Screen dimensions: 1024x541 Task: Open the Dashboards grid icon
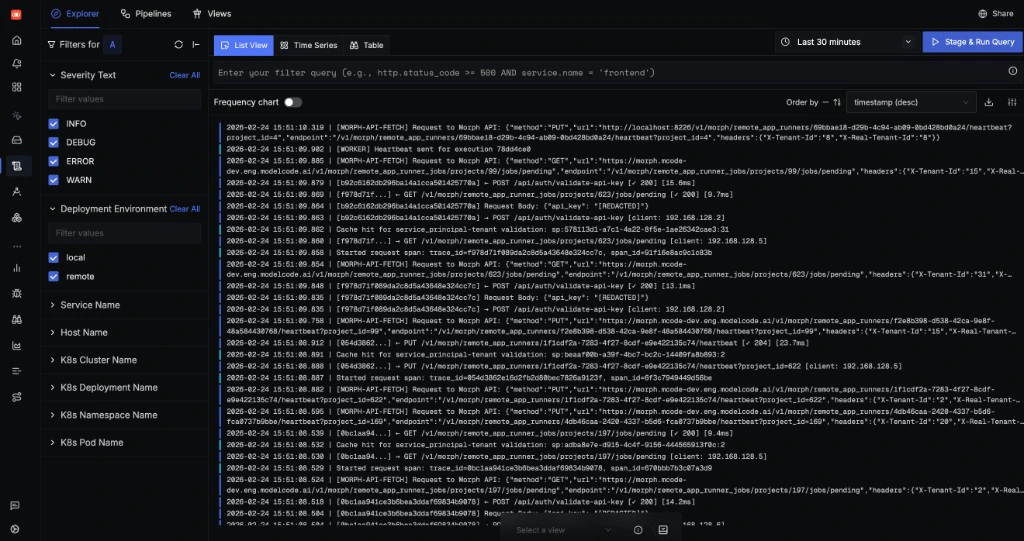(17, 87)
